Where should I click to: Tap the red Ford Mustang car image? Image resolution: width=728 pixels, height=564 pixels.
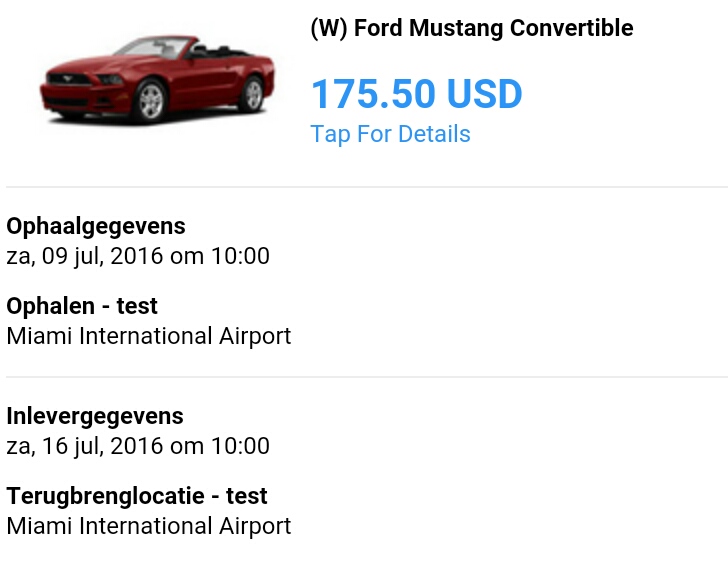pos(157,79)
